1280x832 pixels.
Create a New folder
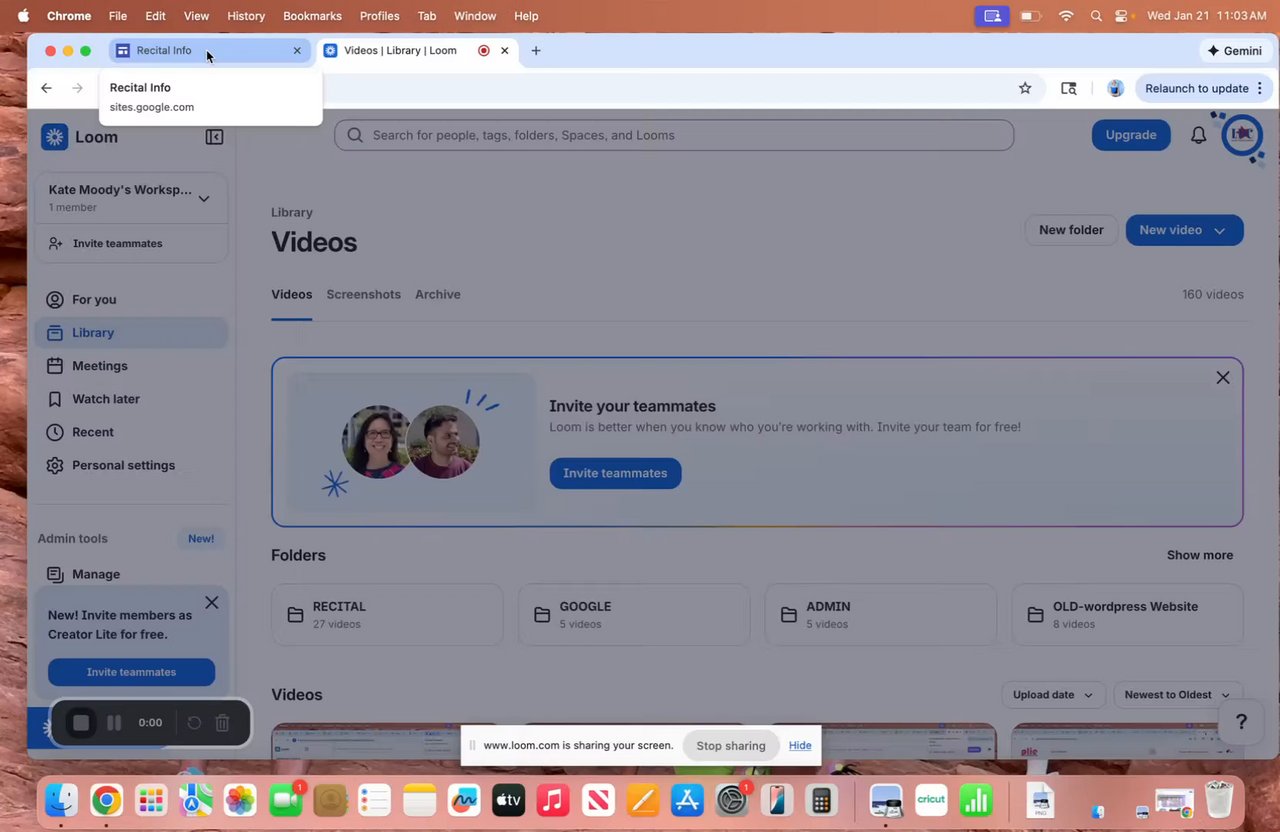coord(1071,230)
